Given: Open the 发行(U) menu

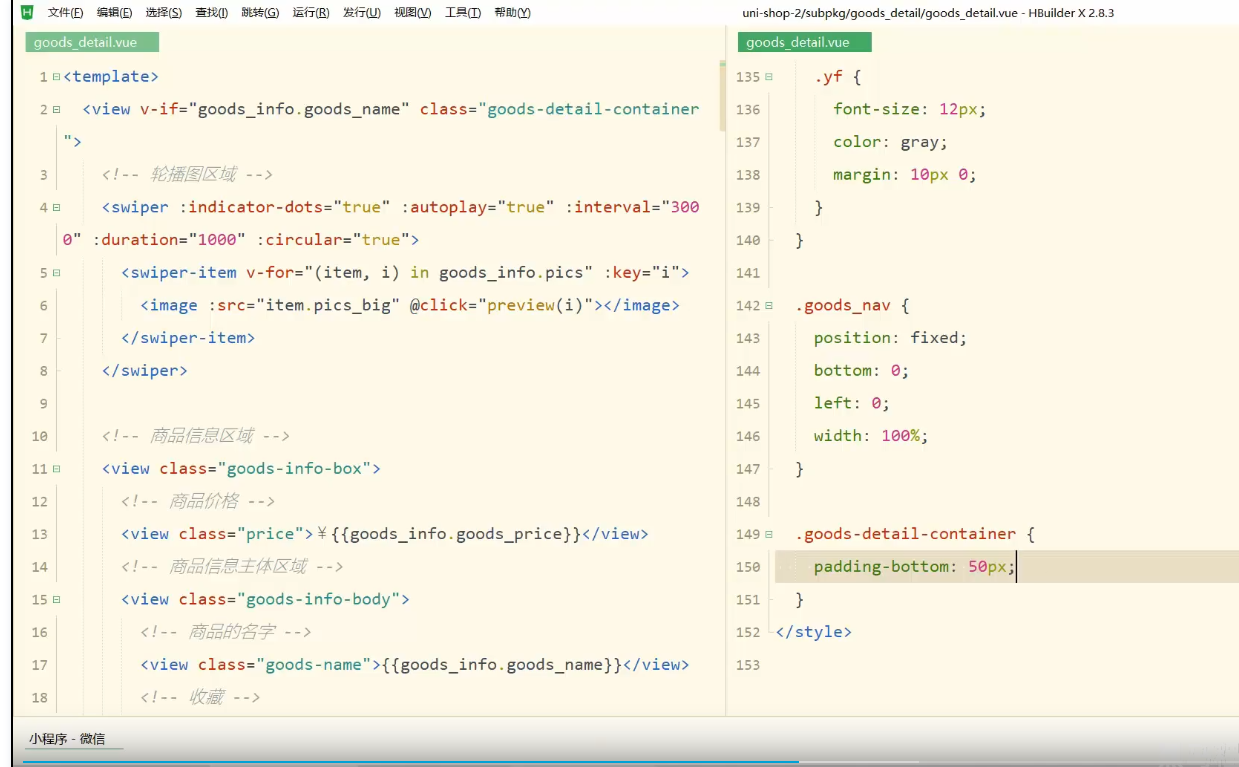Looking at the screenshot, I should pos(361,13).
